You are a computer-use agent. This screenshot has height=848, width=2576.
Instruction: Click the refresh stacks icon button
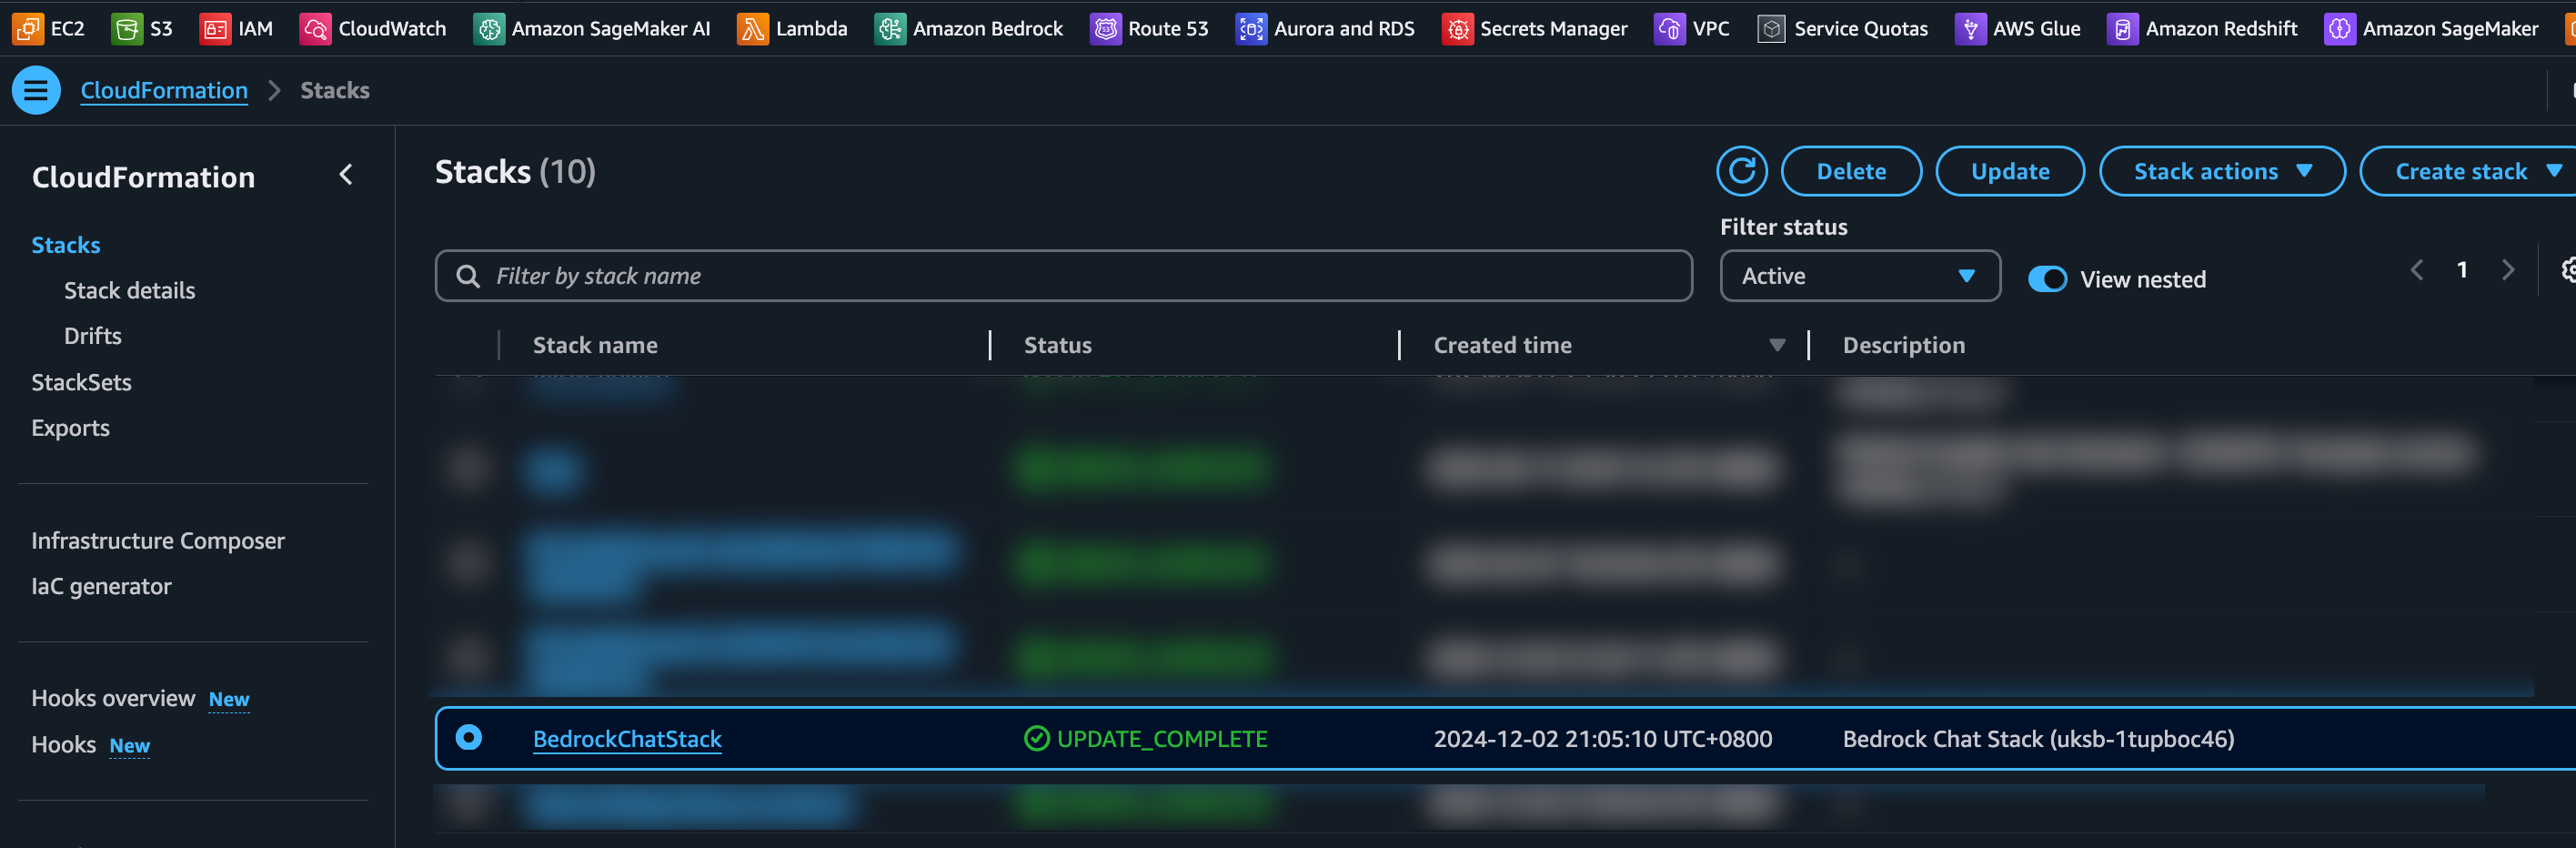click(x=1741, y=171)
